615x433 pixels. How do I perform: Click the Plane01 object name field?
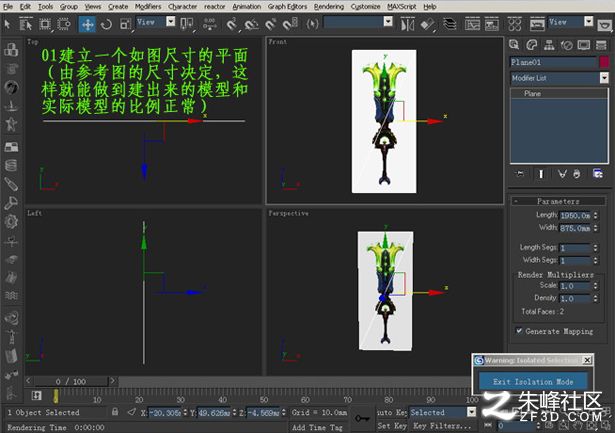coord(553,62)
